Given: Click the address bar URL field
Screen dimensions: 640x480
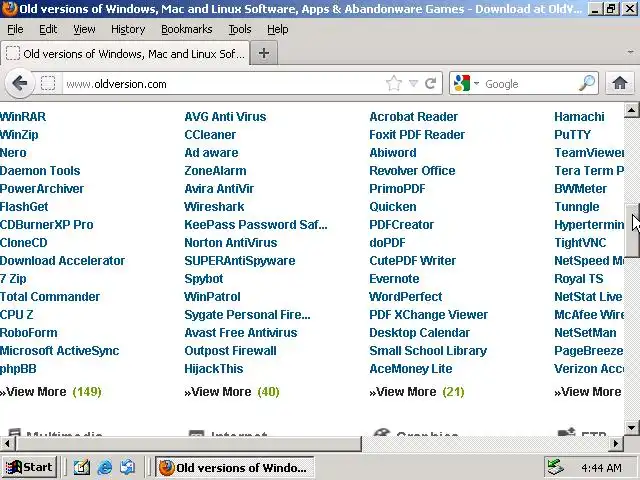Looking at the screenshot, I should coord(222,84).
